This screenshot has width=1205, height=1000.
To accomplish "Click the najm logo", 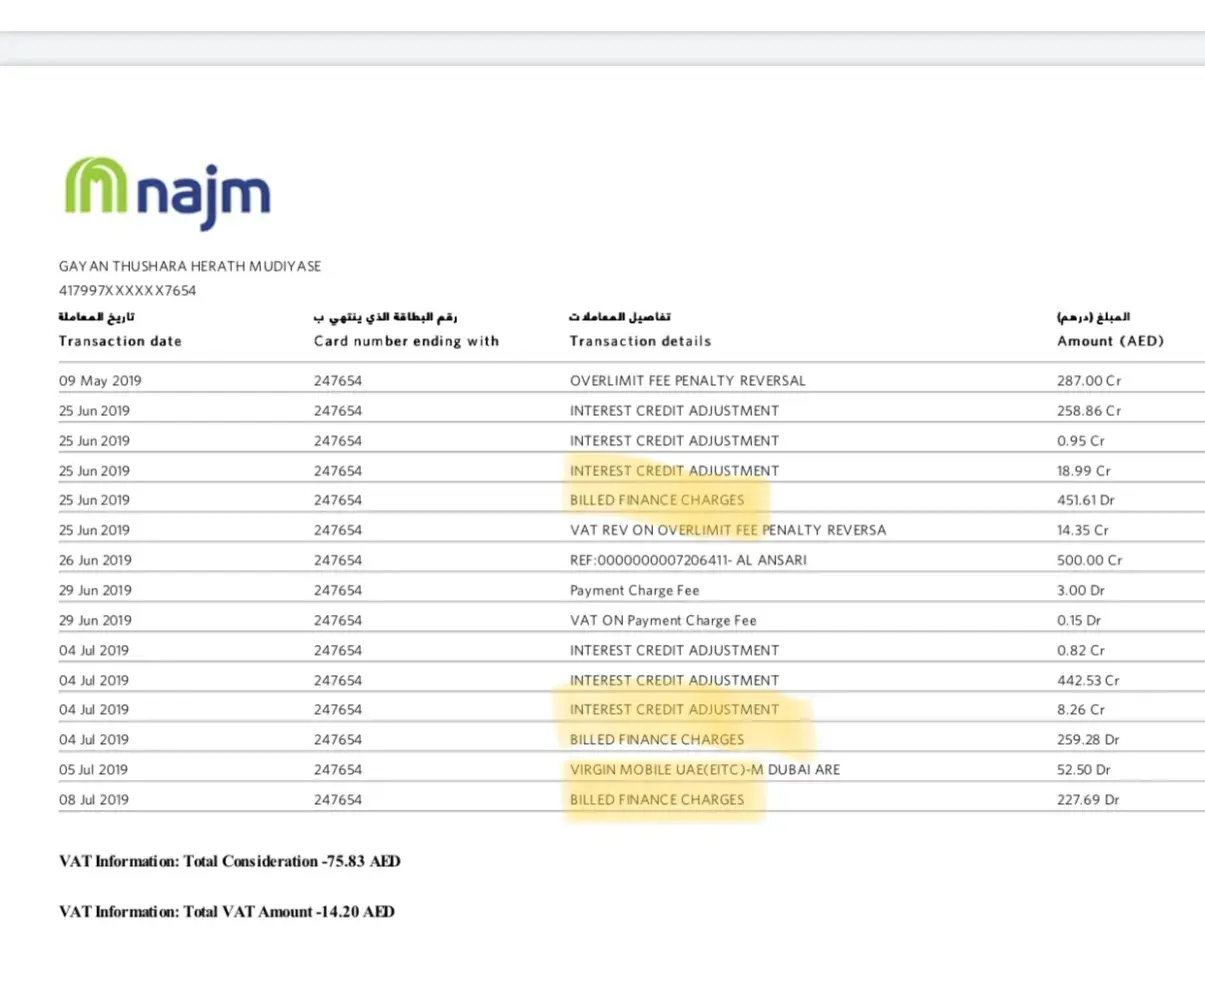I will [x=168, y=192].
